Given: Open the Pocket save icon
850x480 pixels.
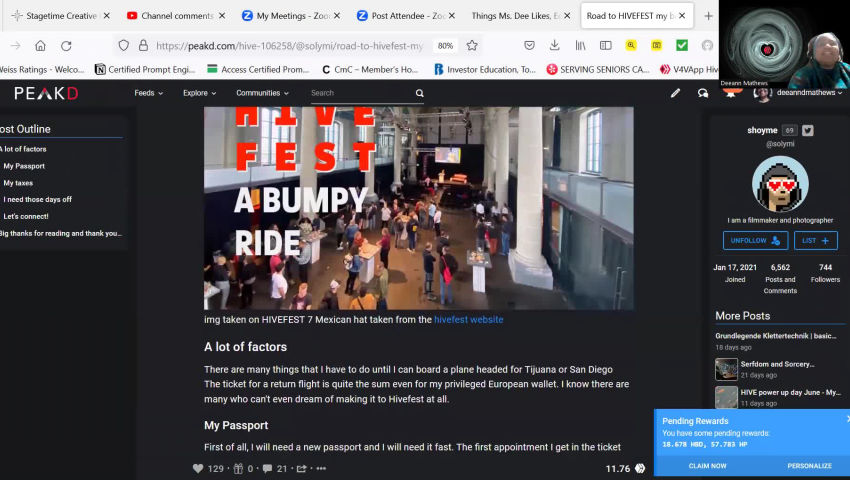Looking at the screenshot, I should [530, 46].
